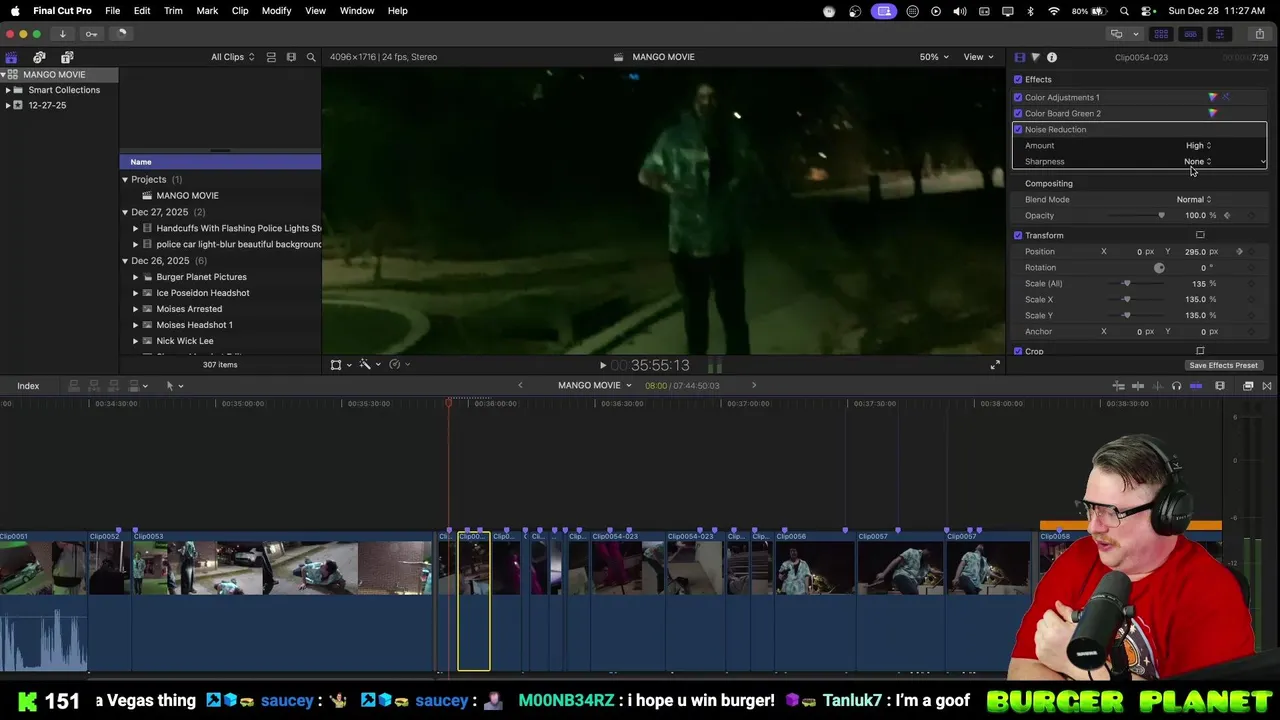Toggle solo headphones icon in timeline
This screenshot has width=1280, height=720.
1176,386
